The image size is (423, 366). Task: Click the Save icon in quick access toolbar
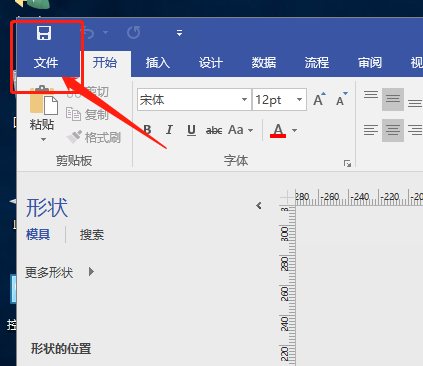coord(44,33)
